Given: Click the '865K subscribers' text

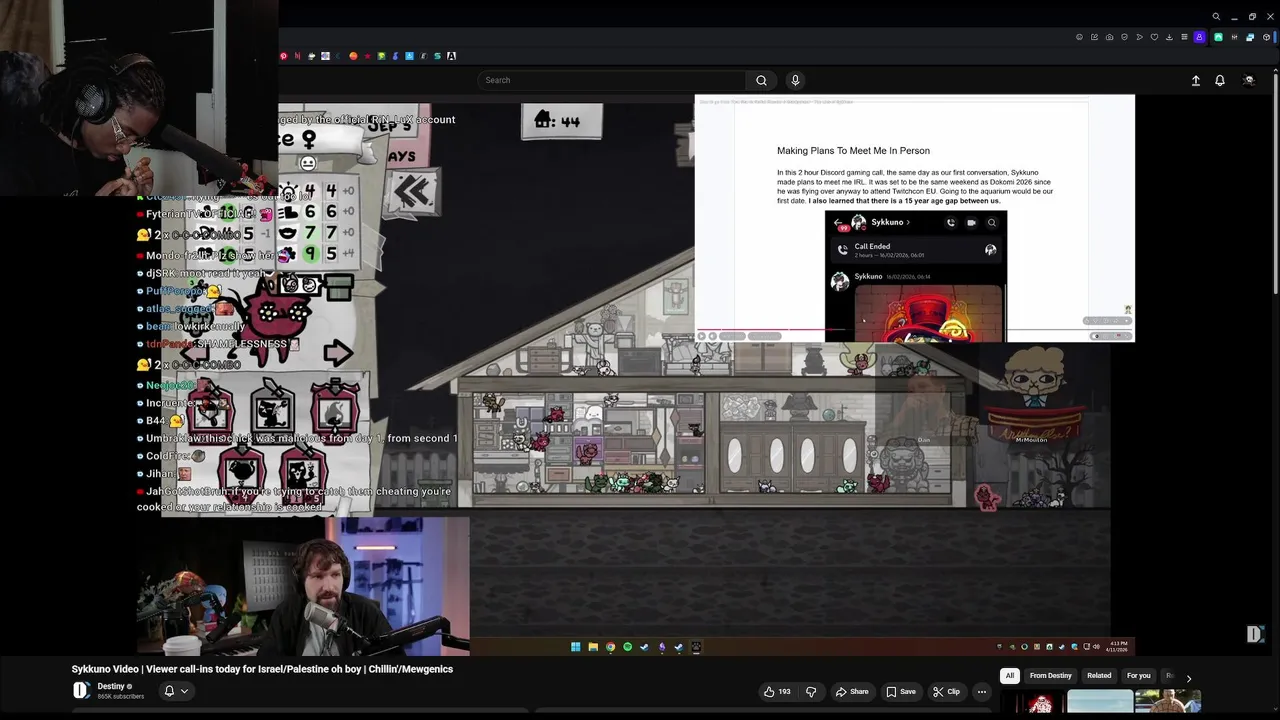Looking at the screenshot, I should [x=121, y=696].
